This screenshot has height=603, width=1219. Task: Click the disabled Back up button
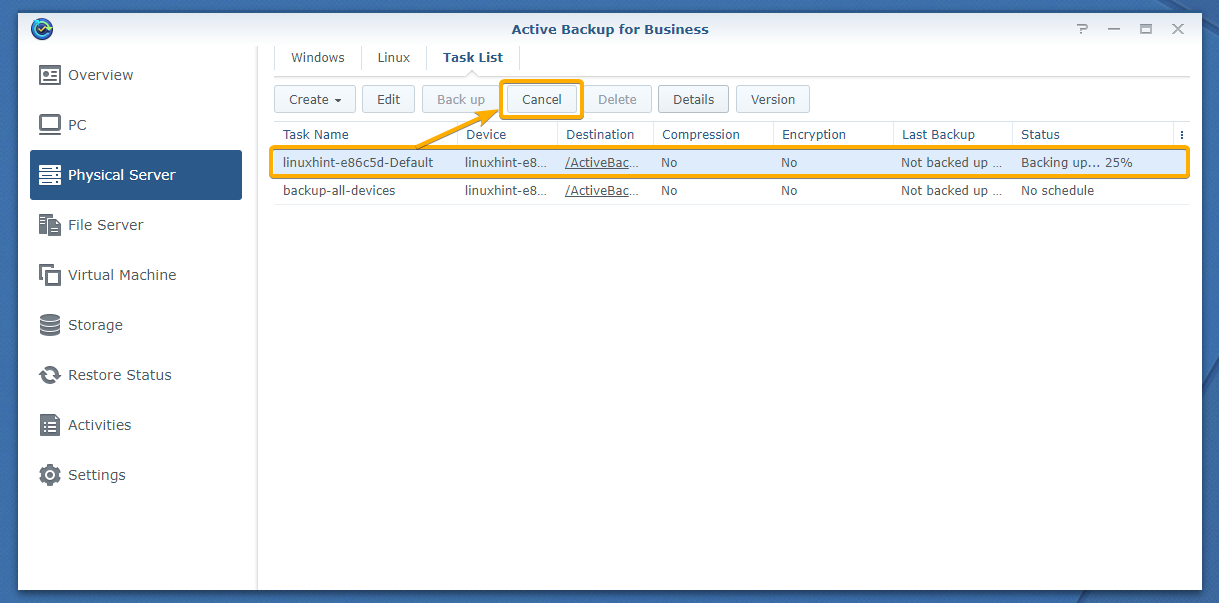(461, 99)
